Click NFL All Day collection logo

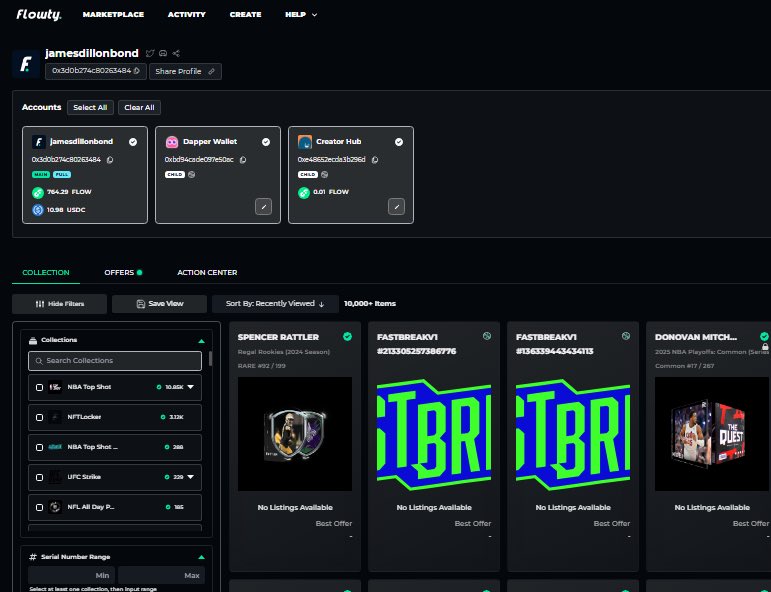[x=55, y=507]
